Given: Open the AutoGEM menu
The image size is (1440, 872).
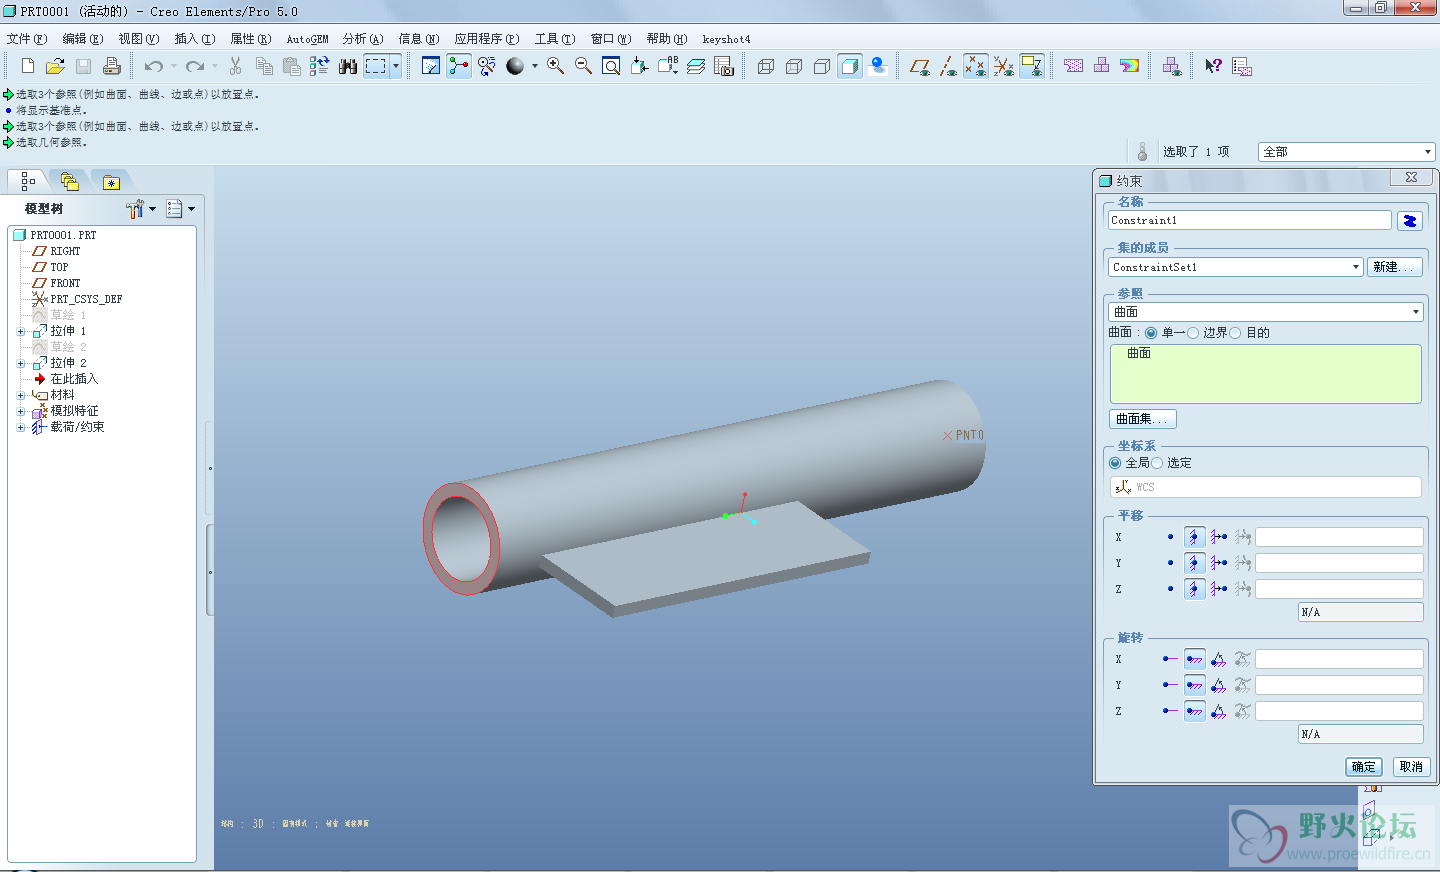Looking at the screenshot, I should tap(307, 39).
